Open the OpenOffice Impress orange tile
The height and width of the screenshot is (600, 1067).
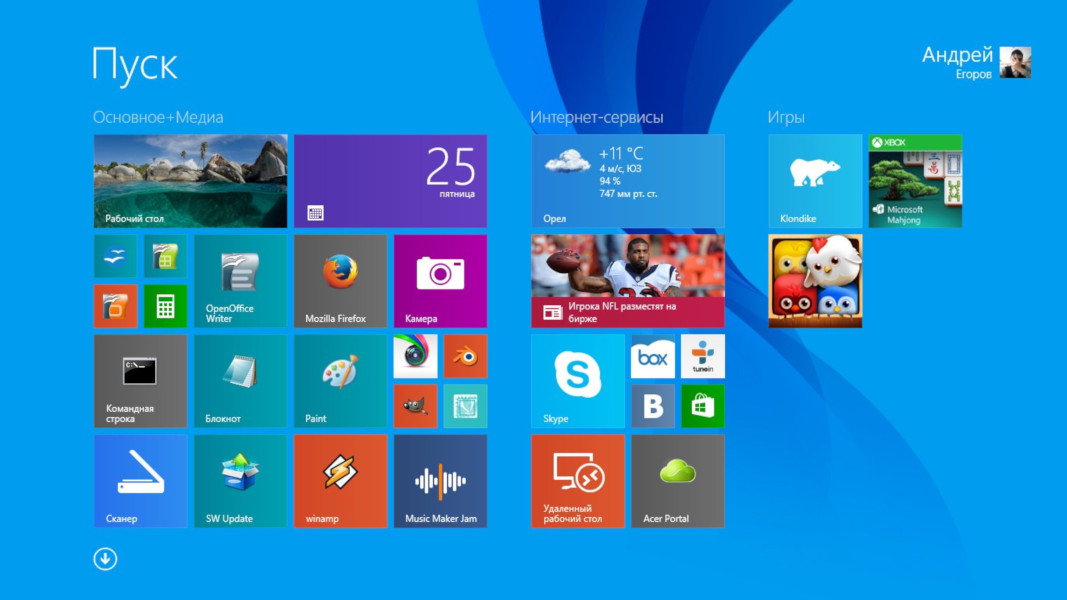116,306
